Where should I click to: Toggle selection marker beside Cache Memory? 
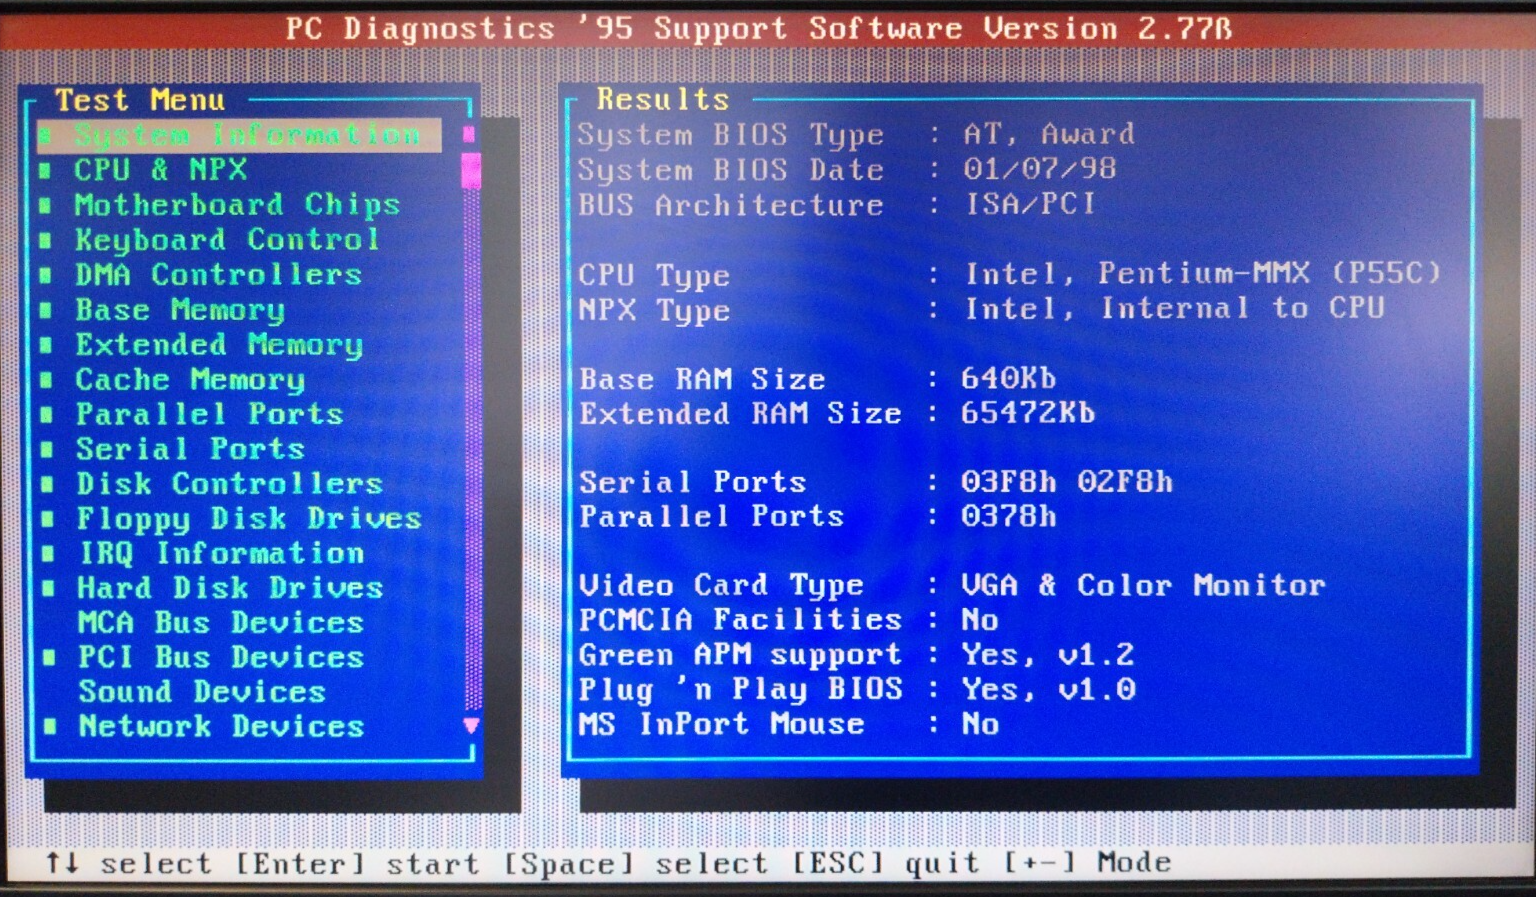(46, 381)
